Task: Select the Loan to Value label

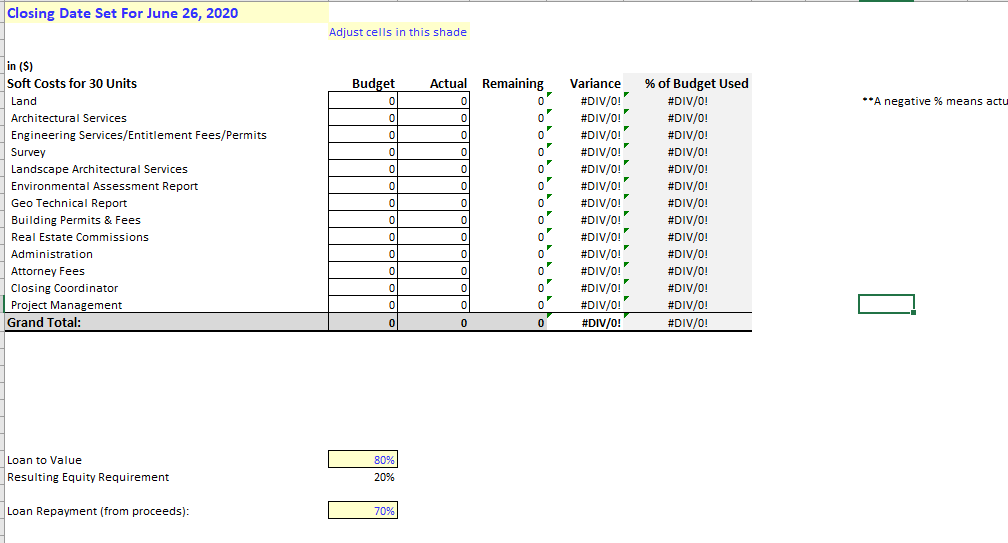Action: (x=44, y=460)
